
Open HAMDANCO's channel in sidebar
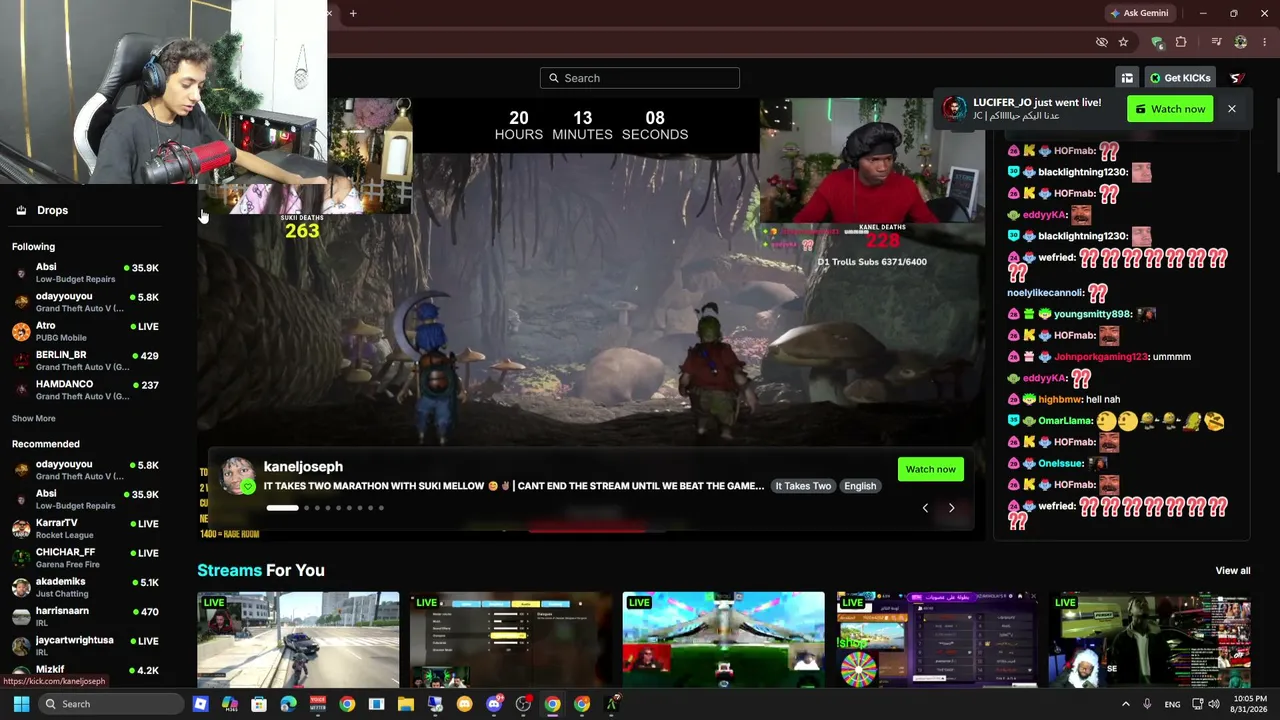(85, 390)
